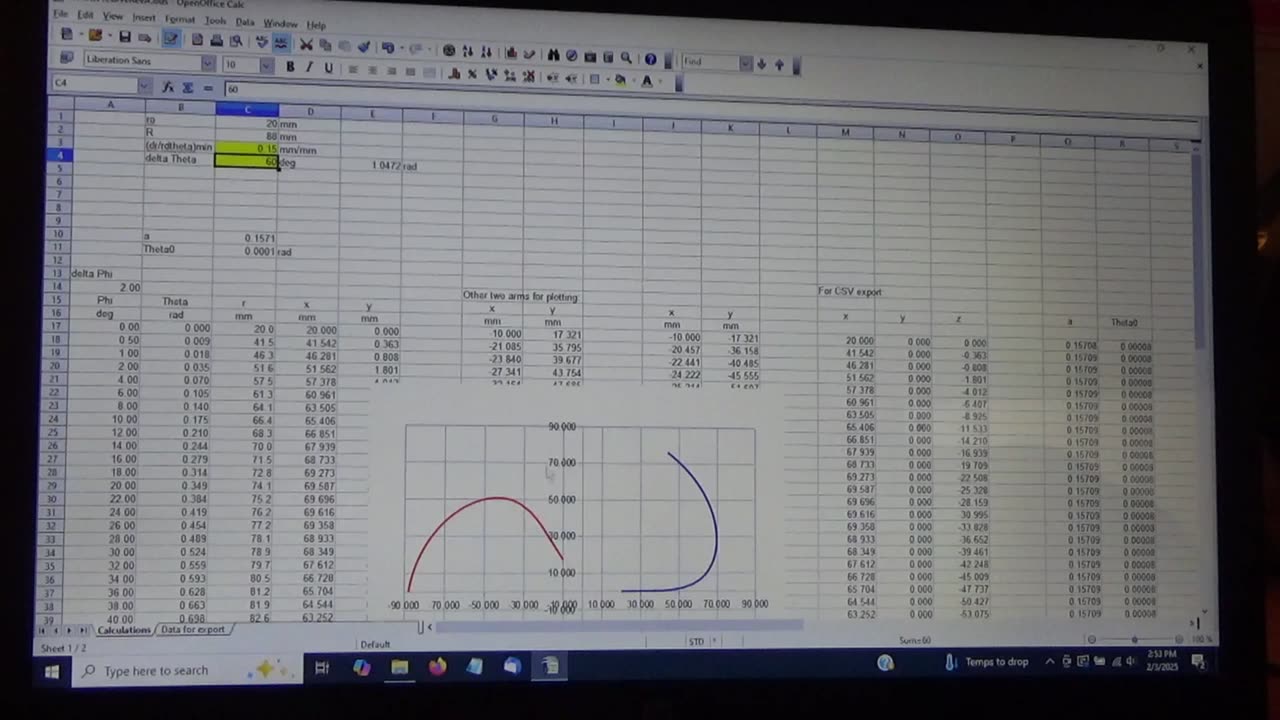Click the Help question mark icon
1280x720 pixels.
coord(651,59)
